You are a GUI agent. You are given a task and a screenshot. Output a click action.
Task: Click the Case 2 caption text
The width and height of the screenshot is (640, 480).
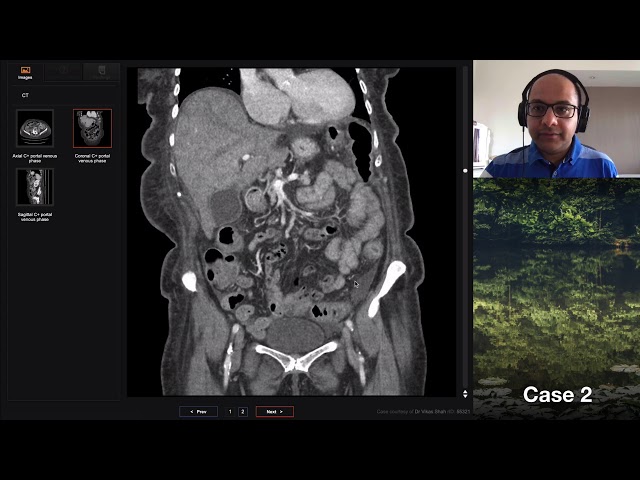pyautogui.click(x=558, y=395)
